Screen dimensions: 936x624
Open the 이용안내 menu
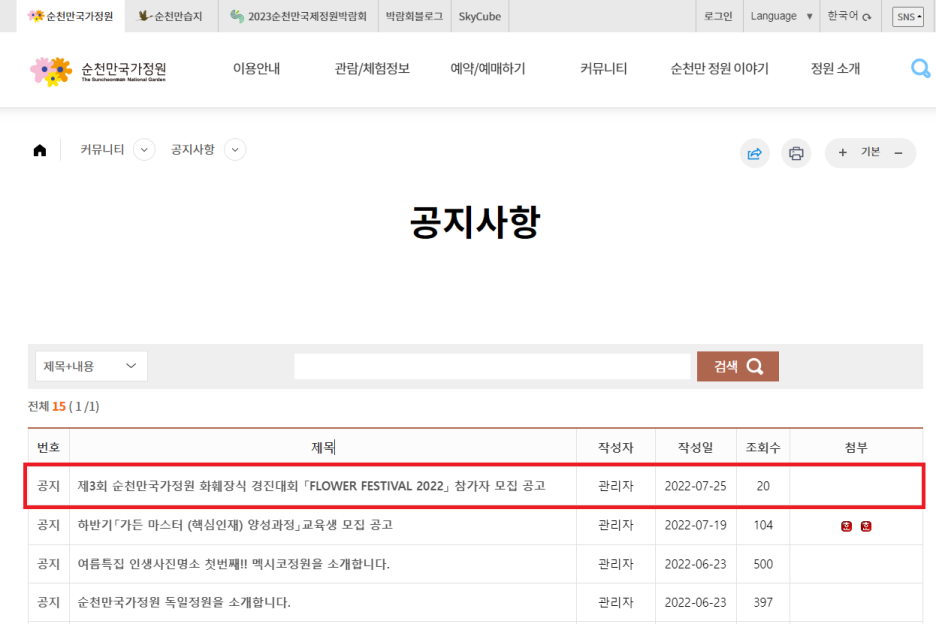point(256,69)
